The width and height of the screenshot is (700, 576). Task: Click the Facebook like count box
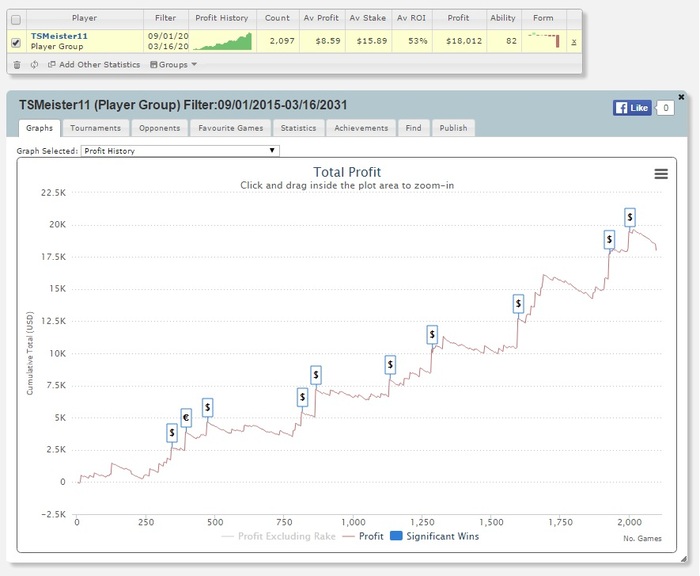coord(666,108)
